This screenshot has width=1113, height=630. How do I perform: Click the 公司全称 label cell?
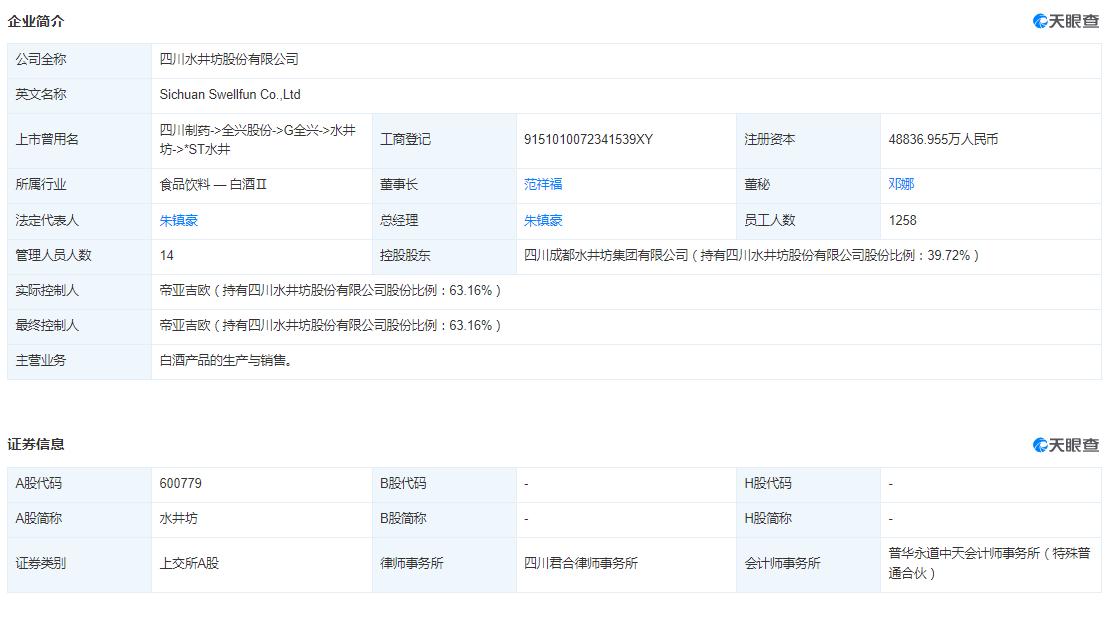tap(80, 60)
